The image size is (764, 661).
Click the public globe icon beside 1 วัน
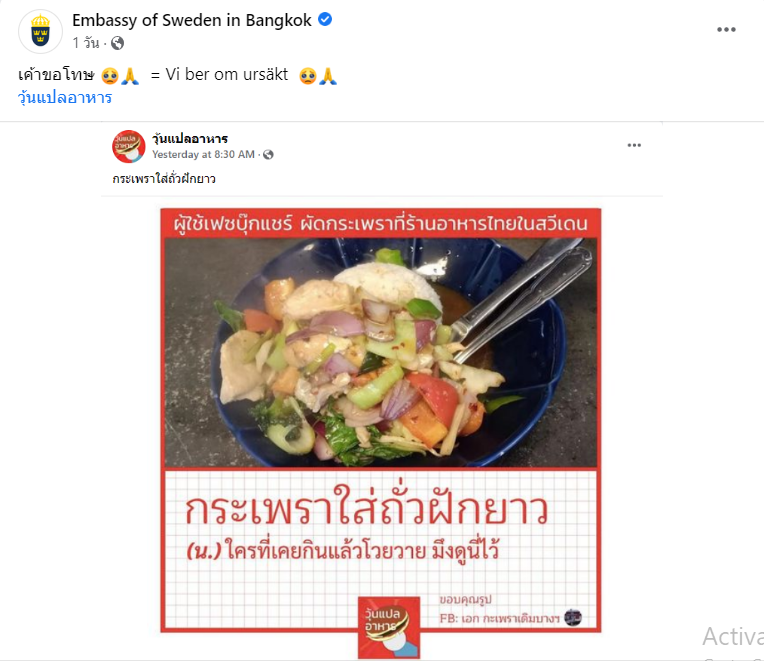pos(117,43)
